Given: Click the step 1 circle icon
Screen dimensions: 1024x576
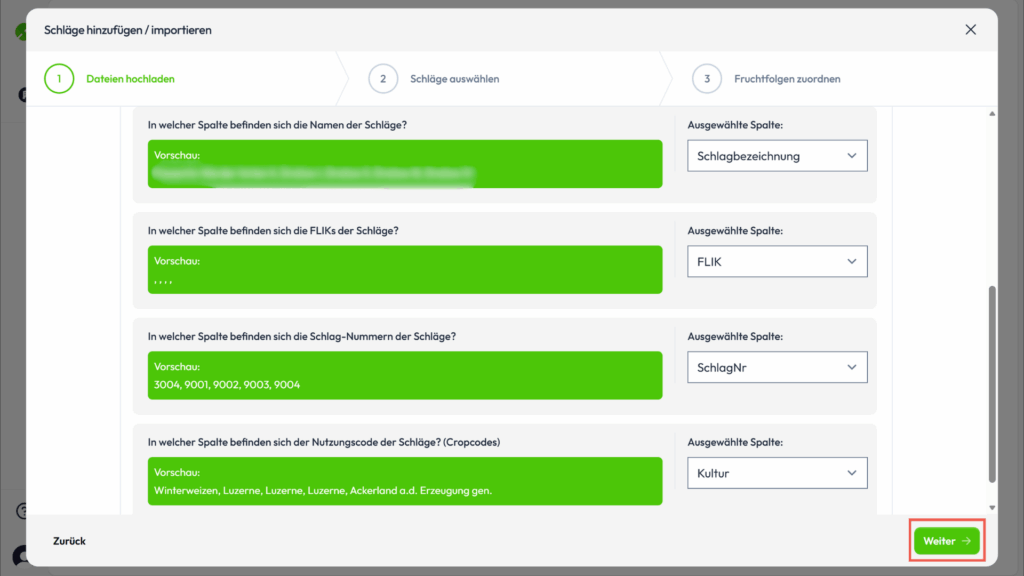Looking at the screenshot, I should (x=59, y=78).
